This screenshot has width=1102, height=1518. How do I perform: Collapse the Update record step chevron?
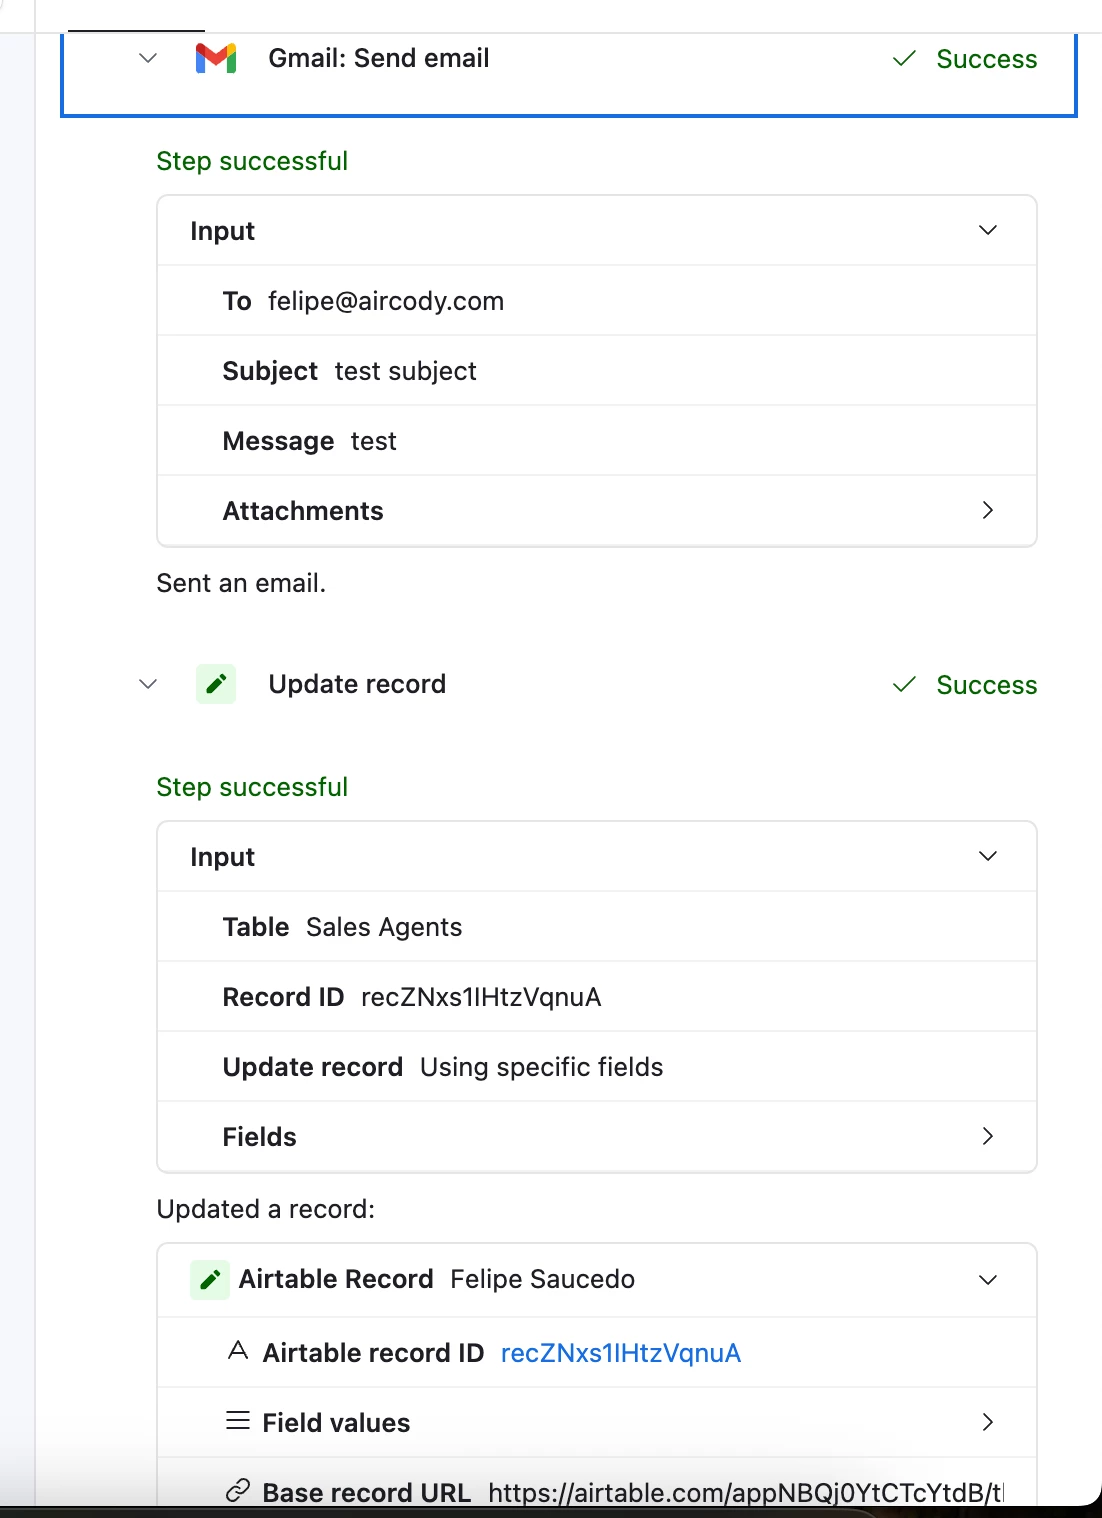pos(148,685)
